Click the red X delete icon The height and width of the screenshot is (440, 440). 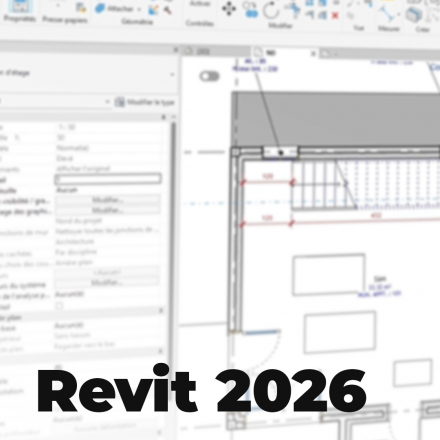[x=335, y=15]
